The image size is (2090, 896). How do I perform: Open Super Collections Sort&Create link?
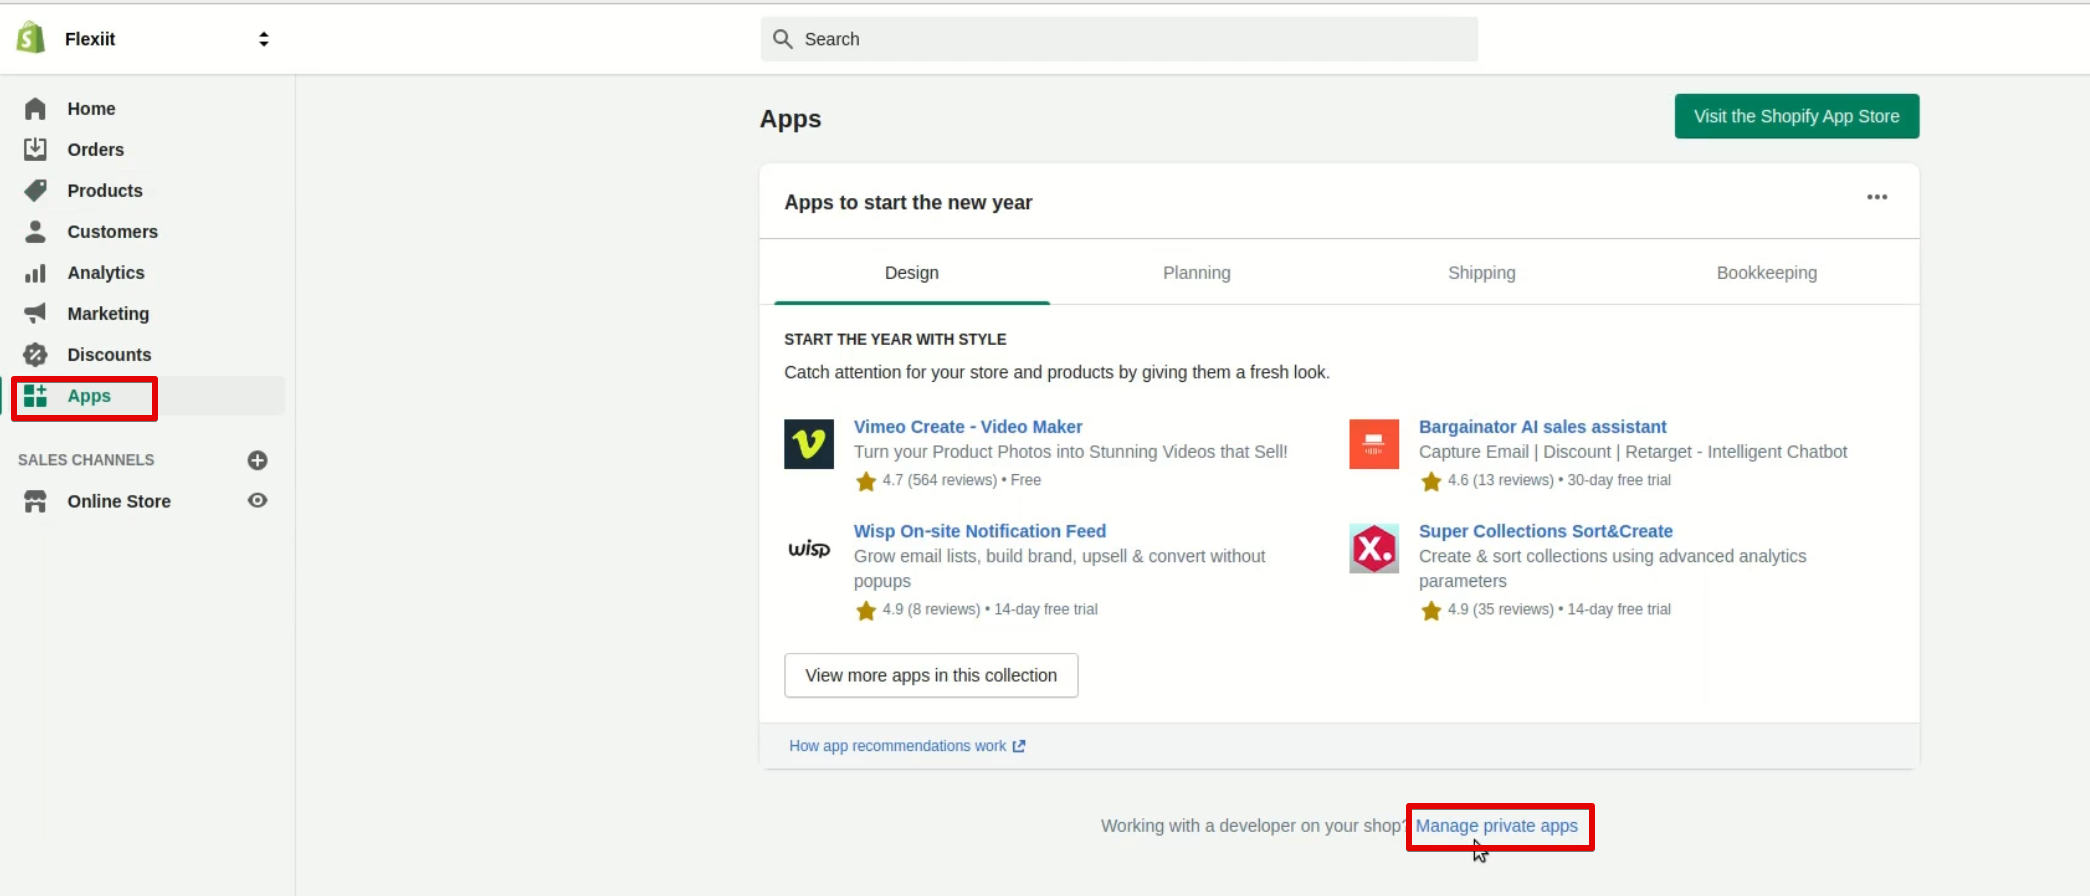pyautogui.click(x=1546, y=531)
